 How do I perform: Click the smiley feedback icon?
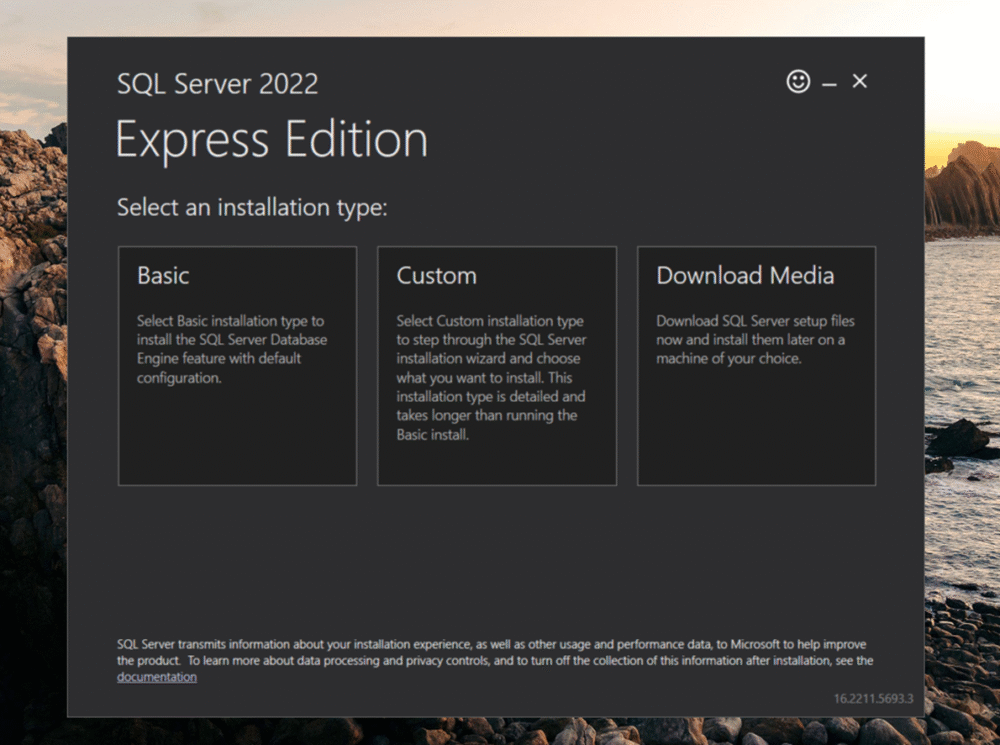click(x=797, y=81)
